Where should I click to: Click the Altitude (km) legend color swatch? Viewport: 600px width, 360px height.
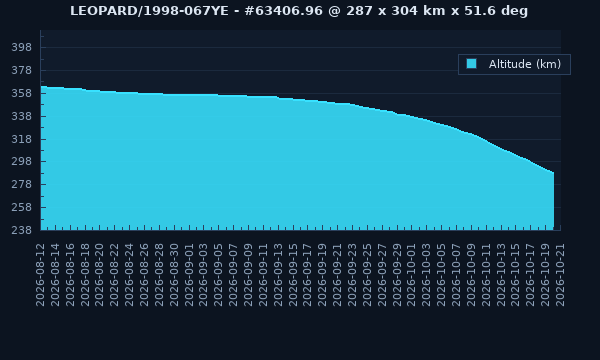(x=471, y=64)
